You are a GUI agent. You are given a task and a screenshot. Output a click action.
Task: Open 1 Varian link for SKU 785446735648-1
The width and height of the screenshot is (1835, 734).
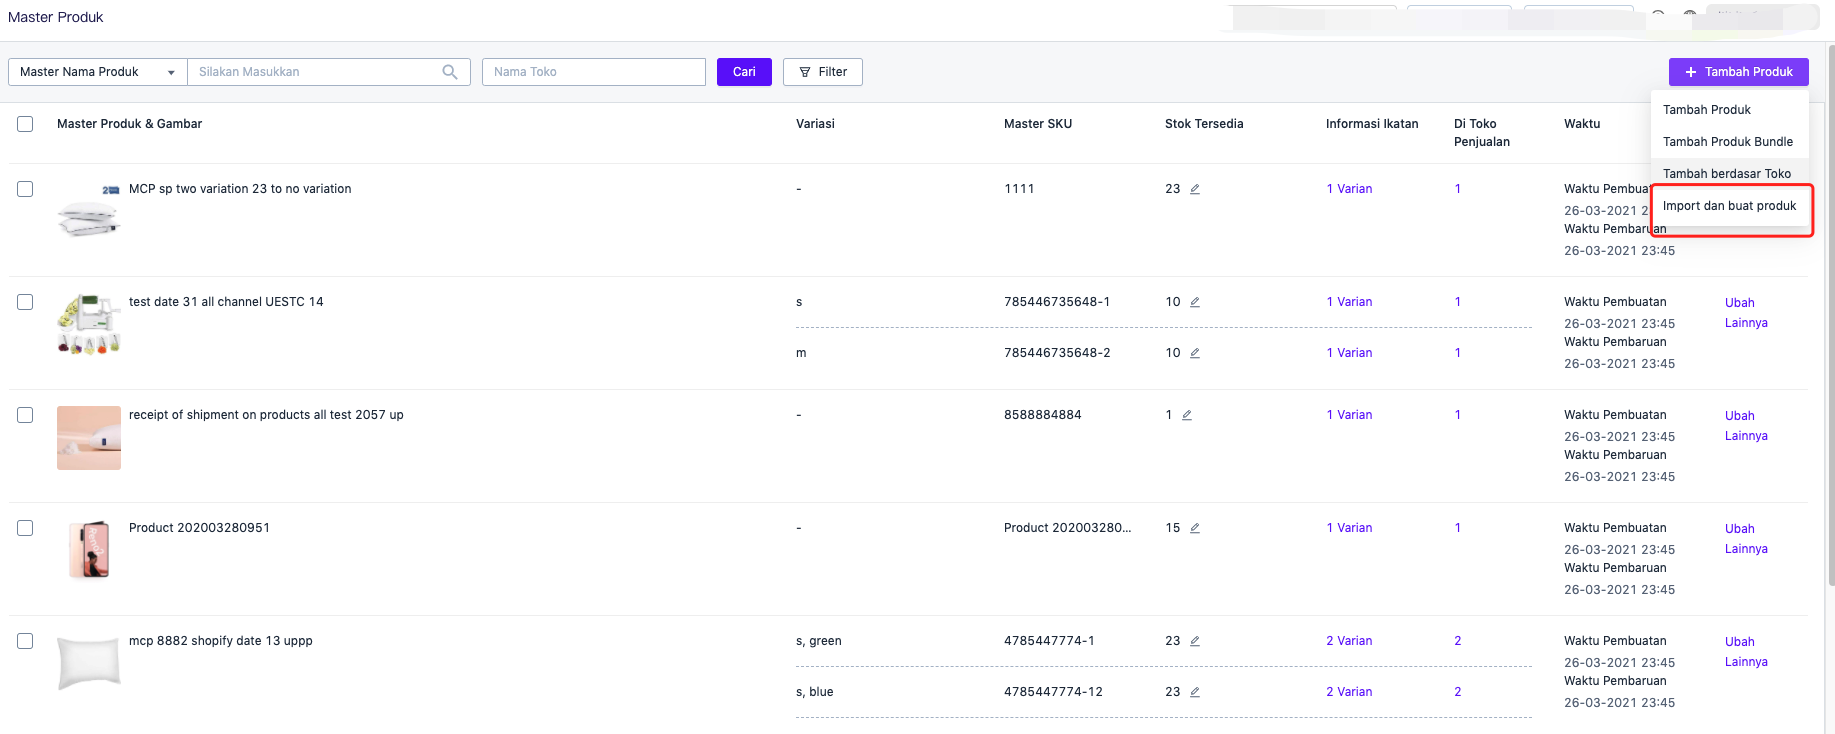tap(1349, 302)
